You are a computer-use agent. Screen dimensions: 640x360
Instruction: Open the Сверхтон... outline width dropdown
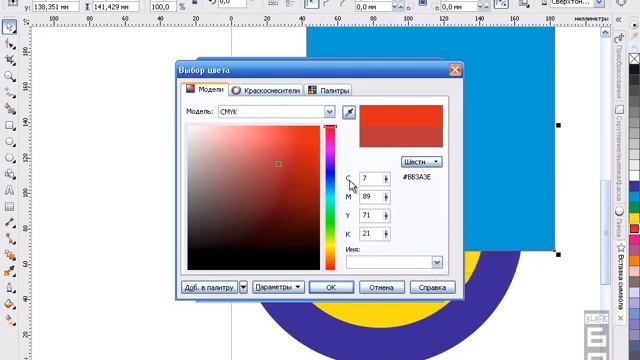[599, 3]
